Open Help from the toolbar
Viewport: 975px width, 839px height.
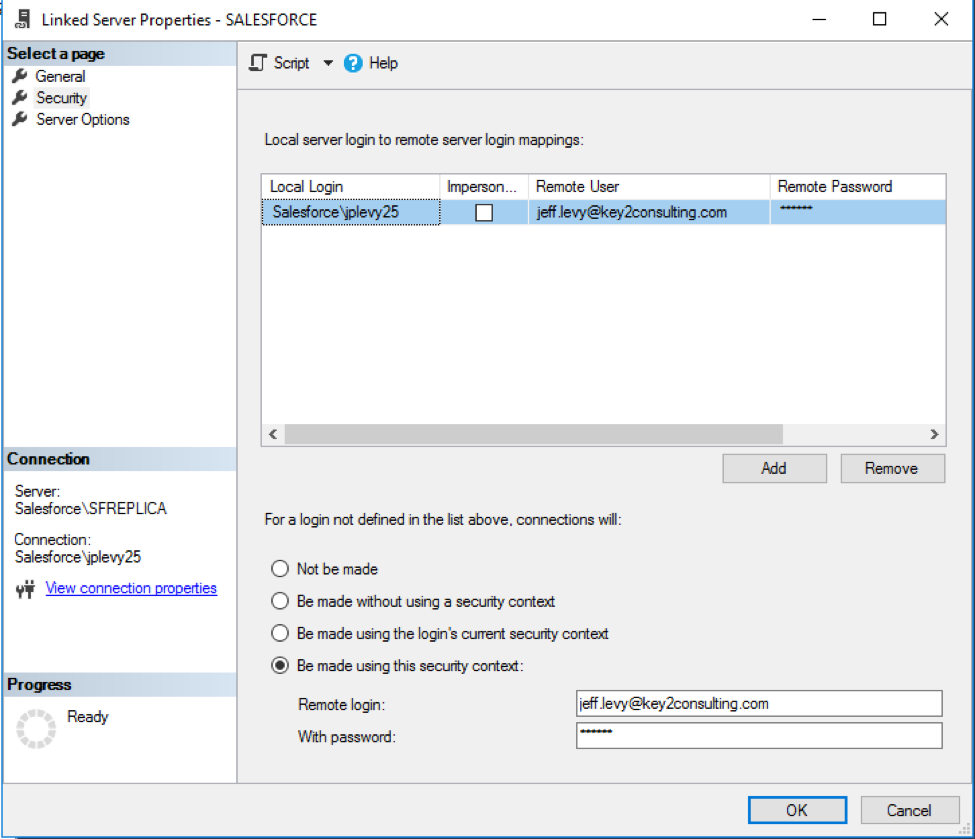tap(371, 63)
